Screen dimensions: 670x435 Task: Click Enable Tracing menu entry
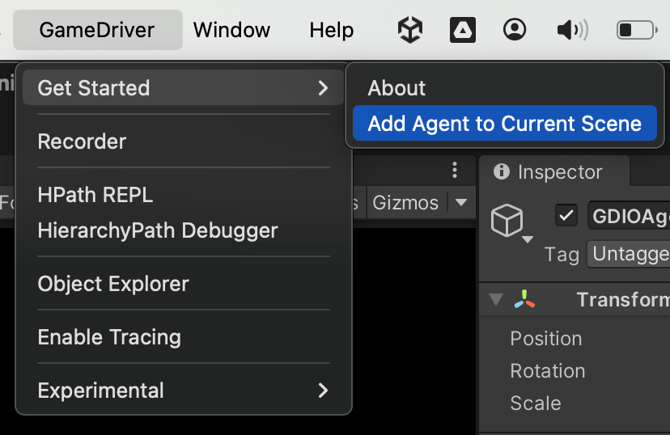[109, 337]
